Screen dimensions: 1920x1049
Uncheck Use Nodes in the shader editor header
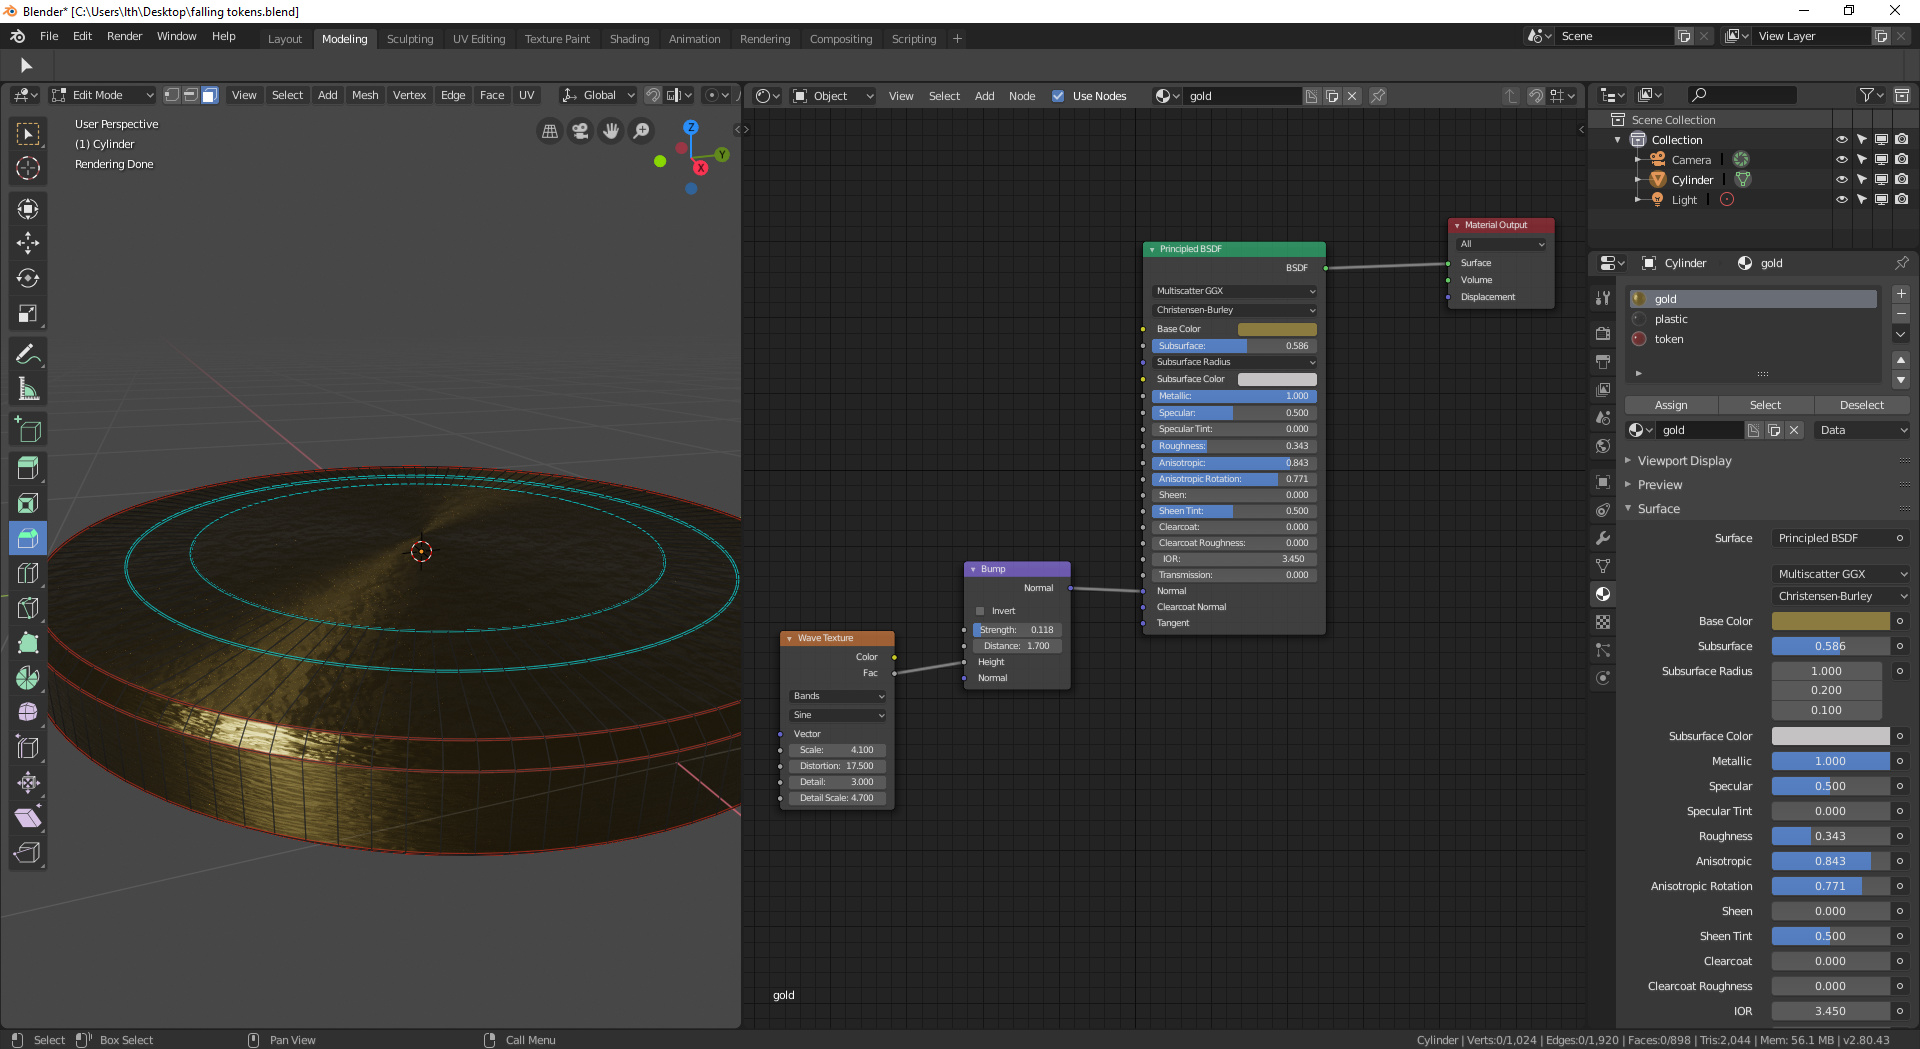[x=1058, y=96]
